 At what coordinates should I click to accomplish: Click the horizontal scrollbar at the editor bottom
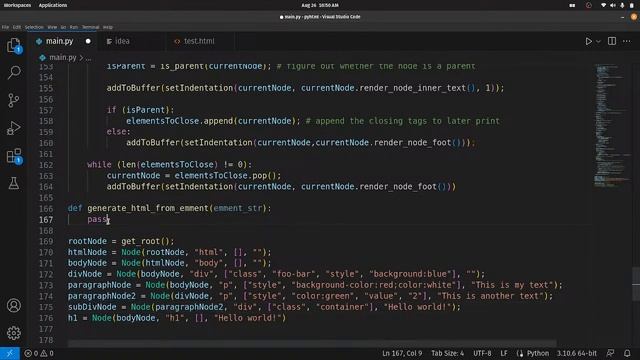click(x=312, y=343)
